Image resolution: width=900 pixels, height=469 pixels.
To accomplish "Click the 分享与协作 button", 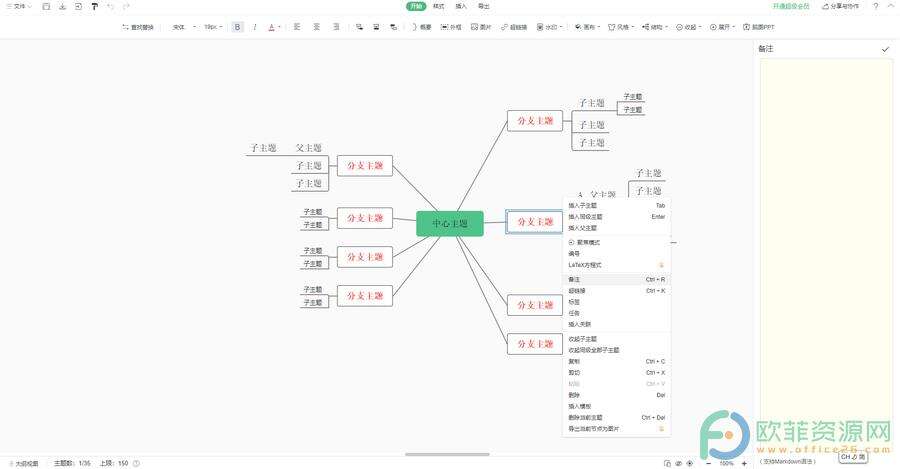I will click(x=841, y=6).
